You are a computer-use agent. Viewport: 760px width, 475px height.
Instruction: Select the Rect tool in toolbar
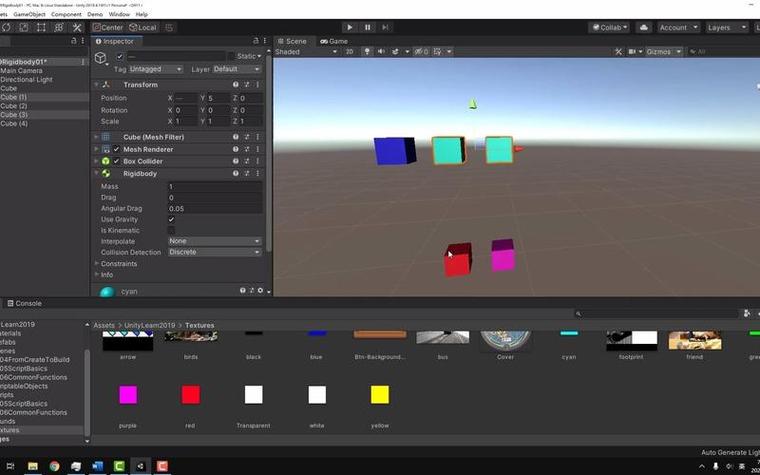42,28
